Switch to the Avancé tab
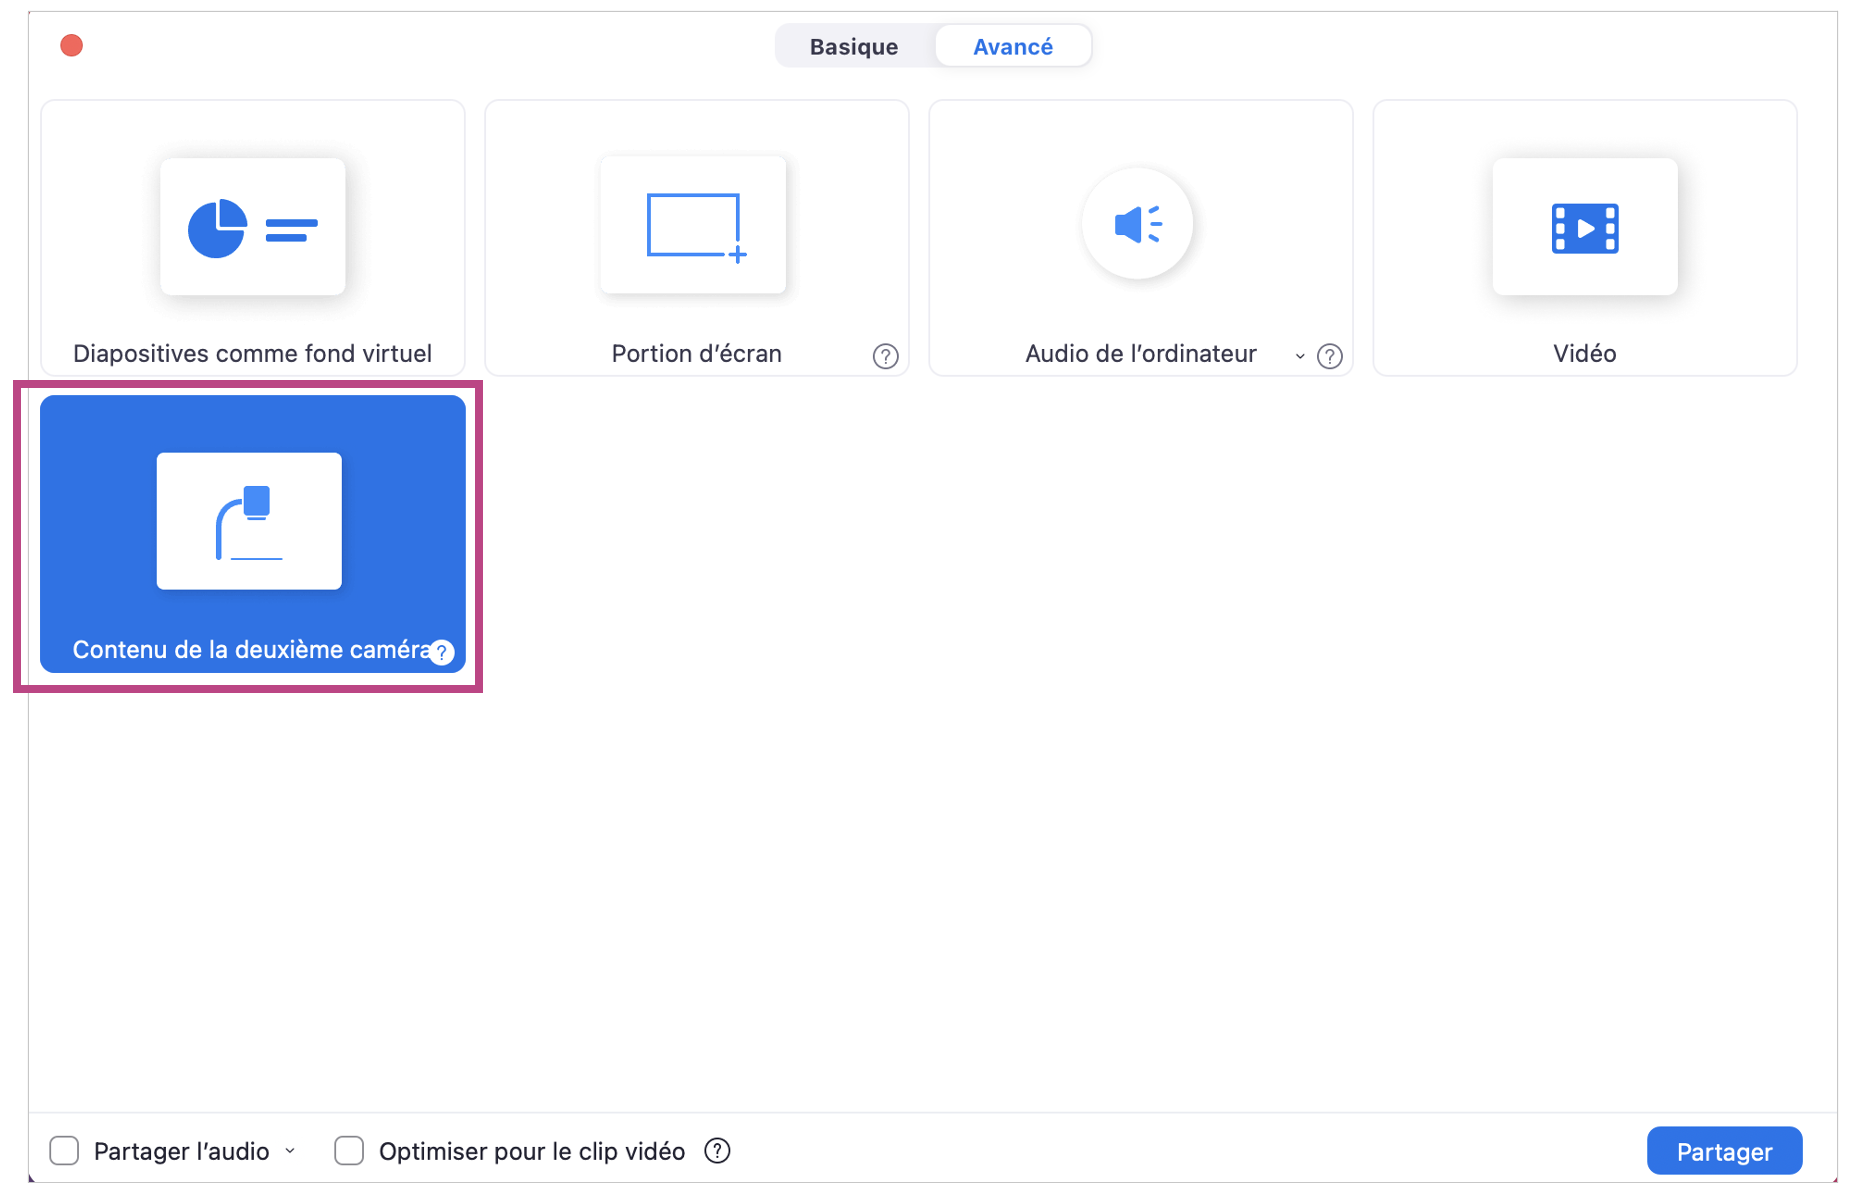The image size is (1850, 1192). coord(1012,47)
